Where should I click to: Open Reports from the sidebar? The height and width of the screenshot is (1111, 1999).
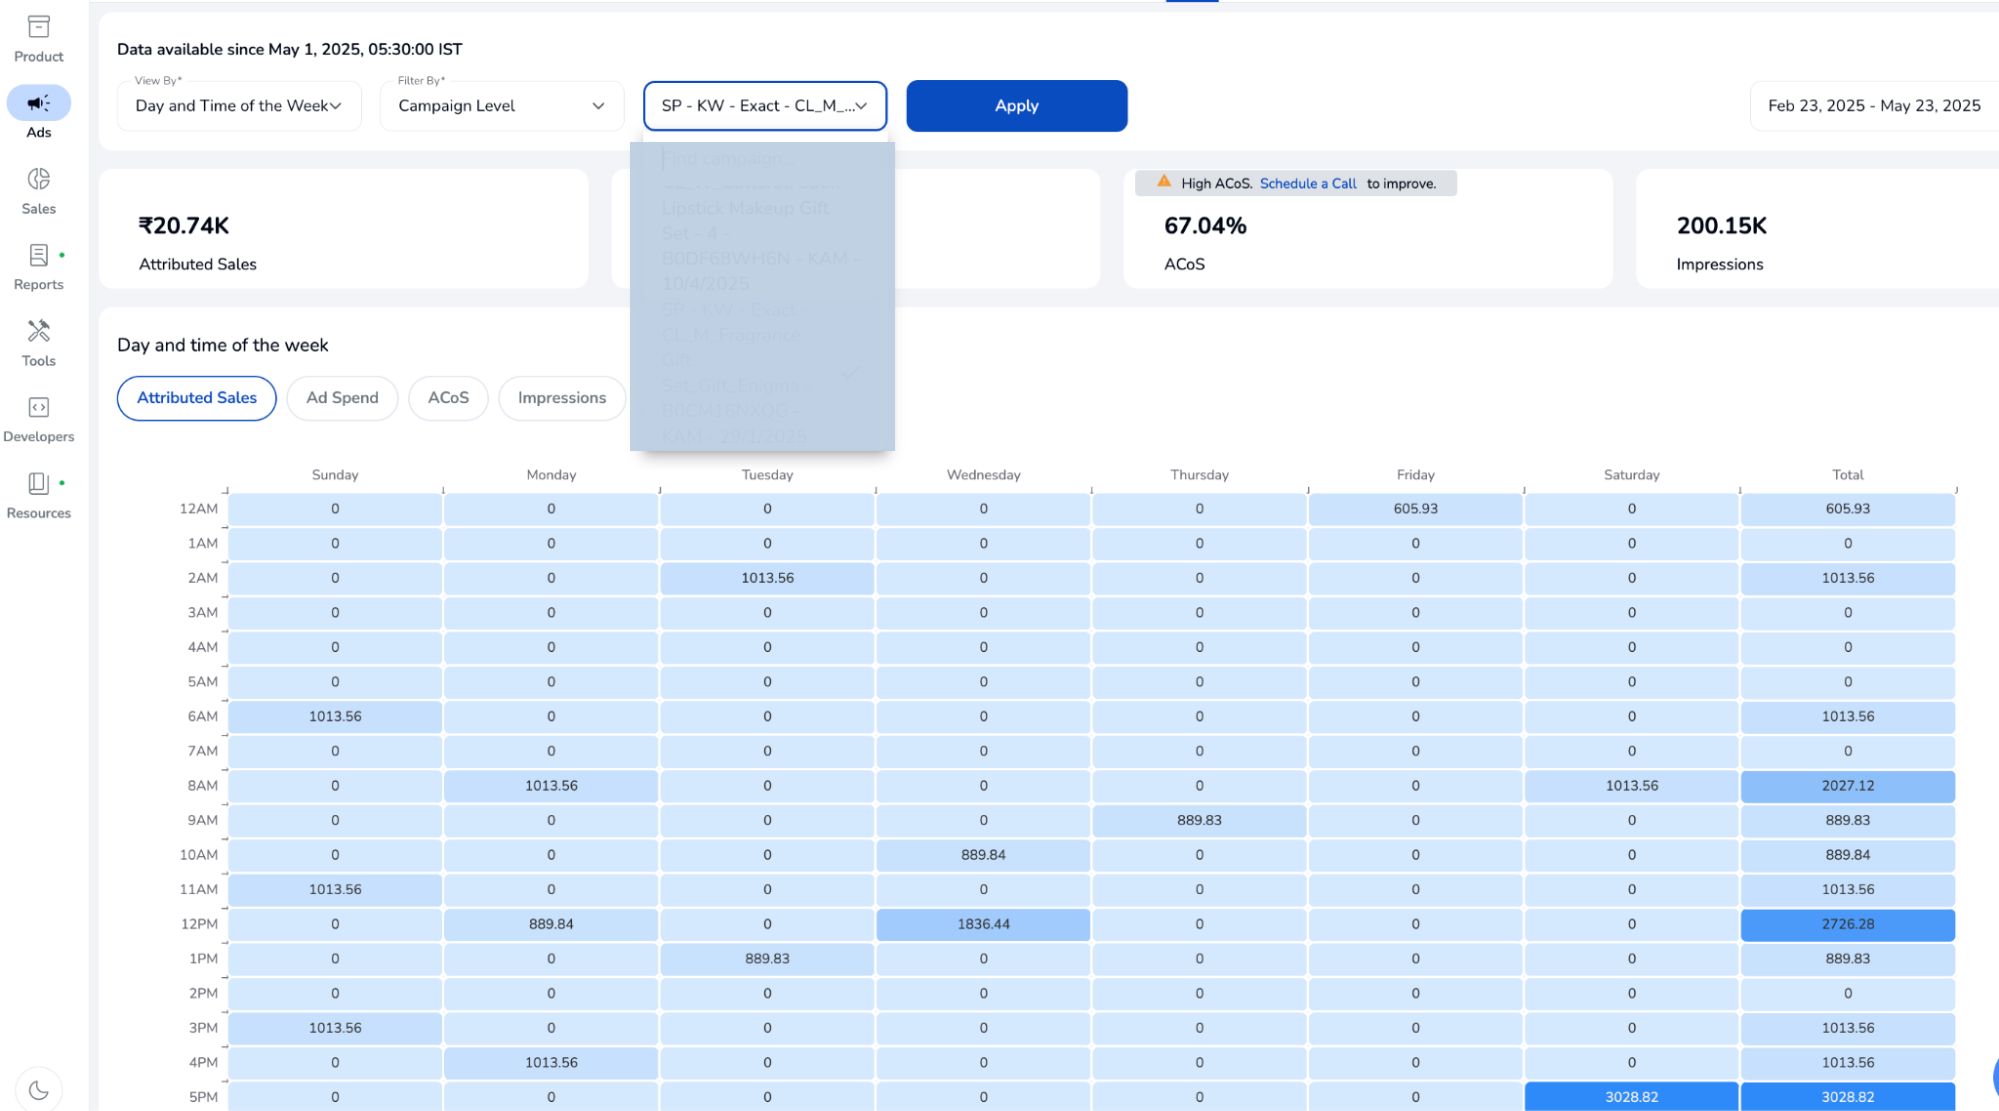coord(38,267)
